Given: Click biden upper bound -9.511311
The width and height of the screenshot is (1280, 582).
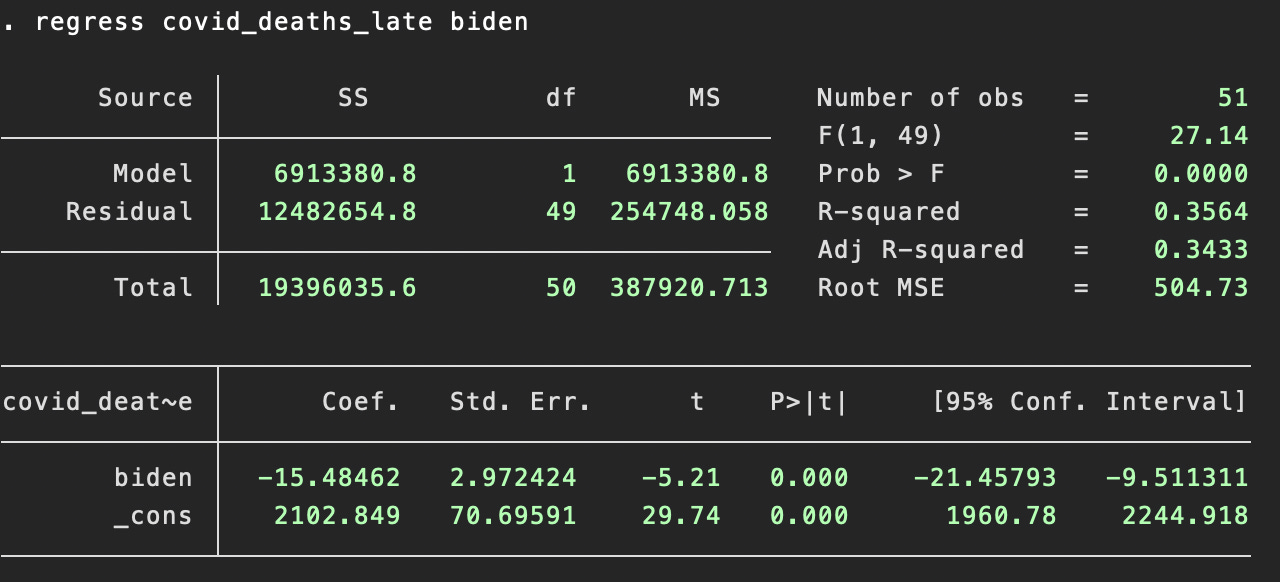Looking at the screenshot, I should [1177, 478].
